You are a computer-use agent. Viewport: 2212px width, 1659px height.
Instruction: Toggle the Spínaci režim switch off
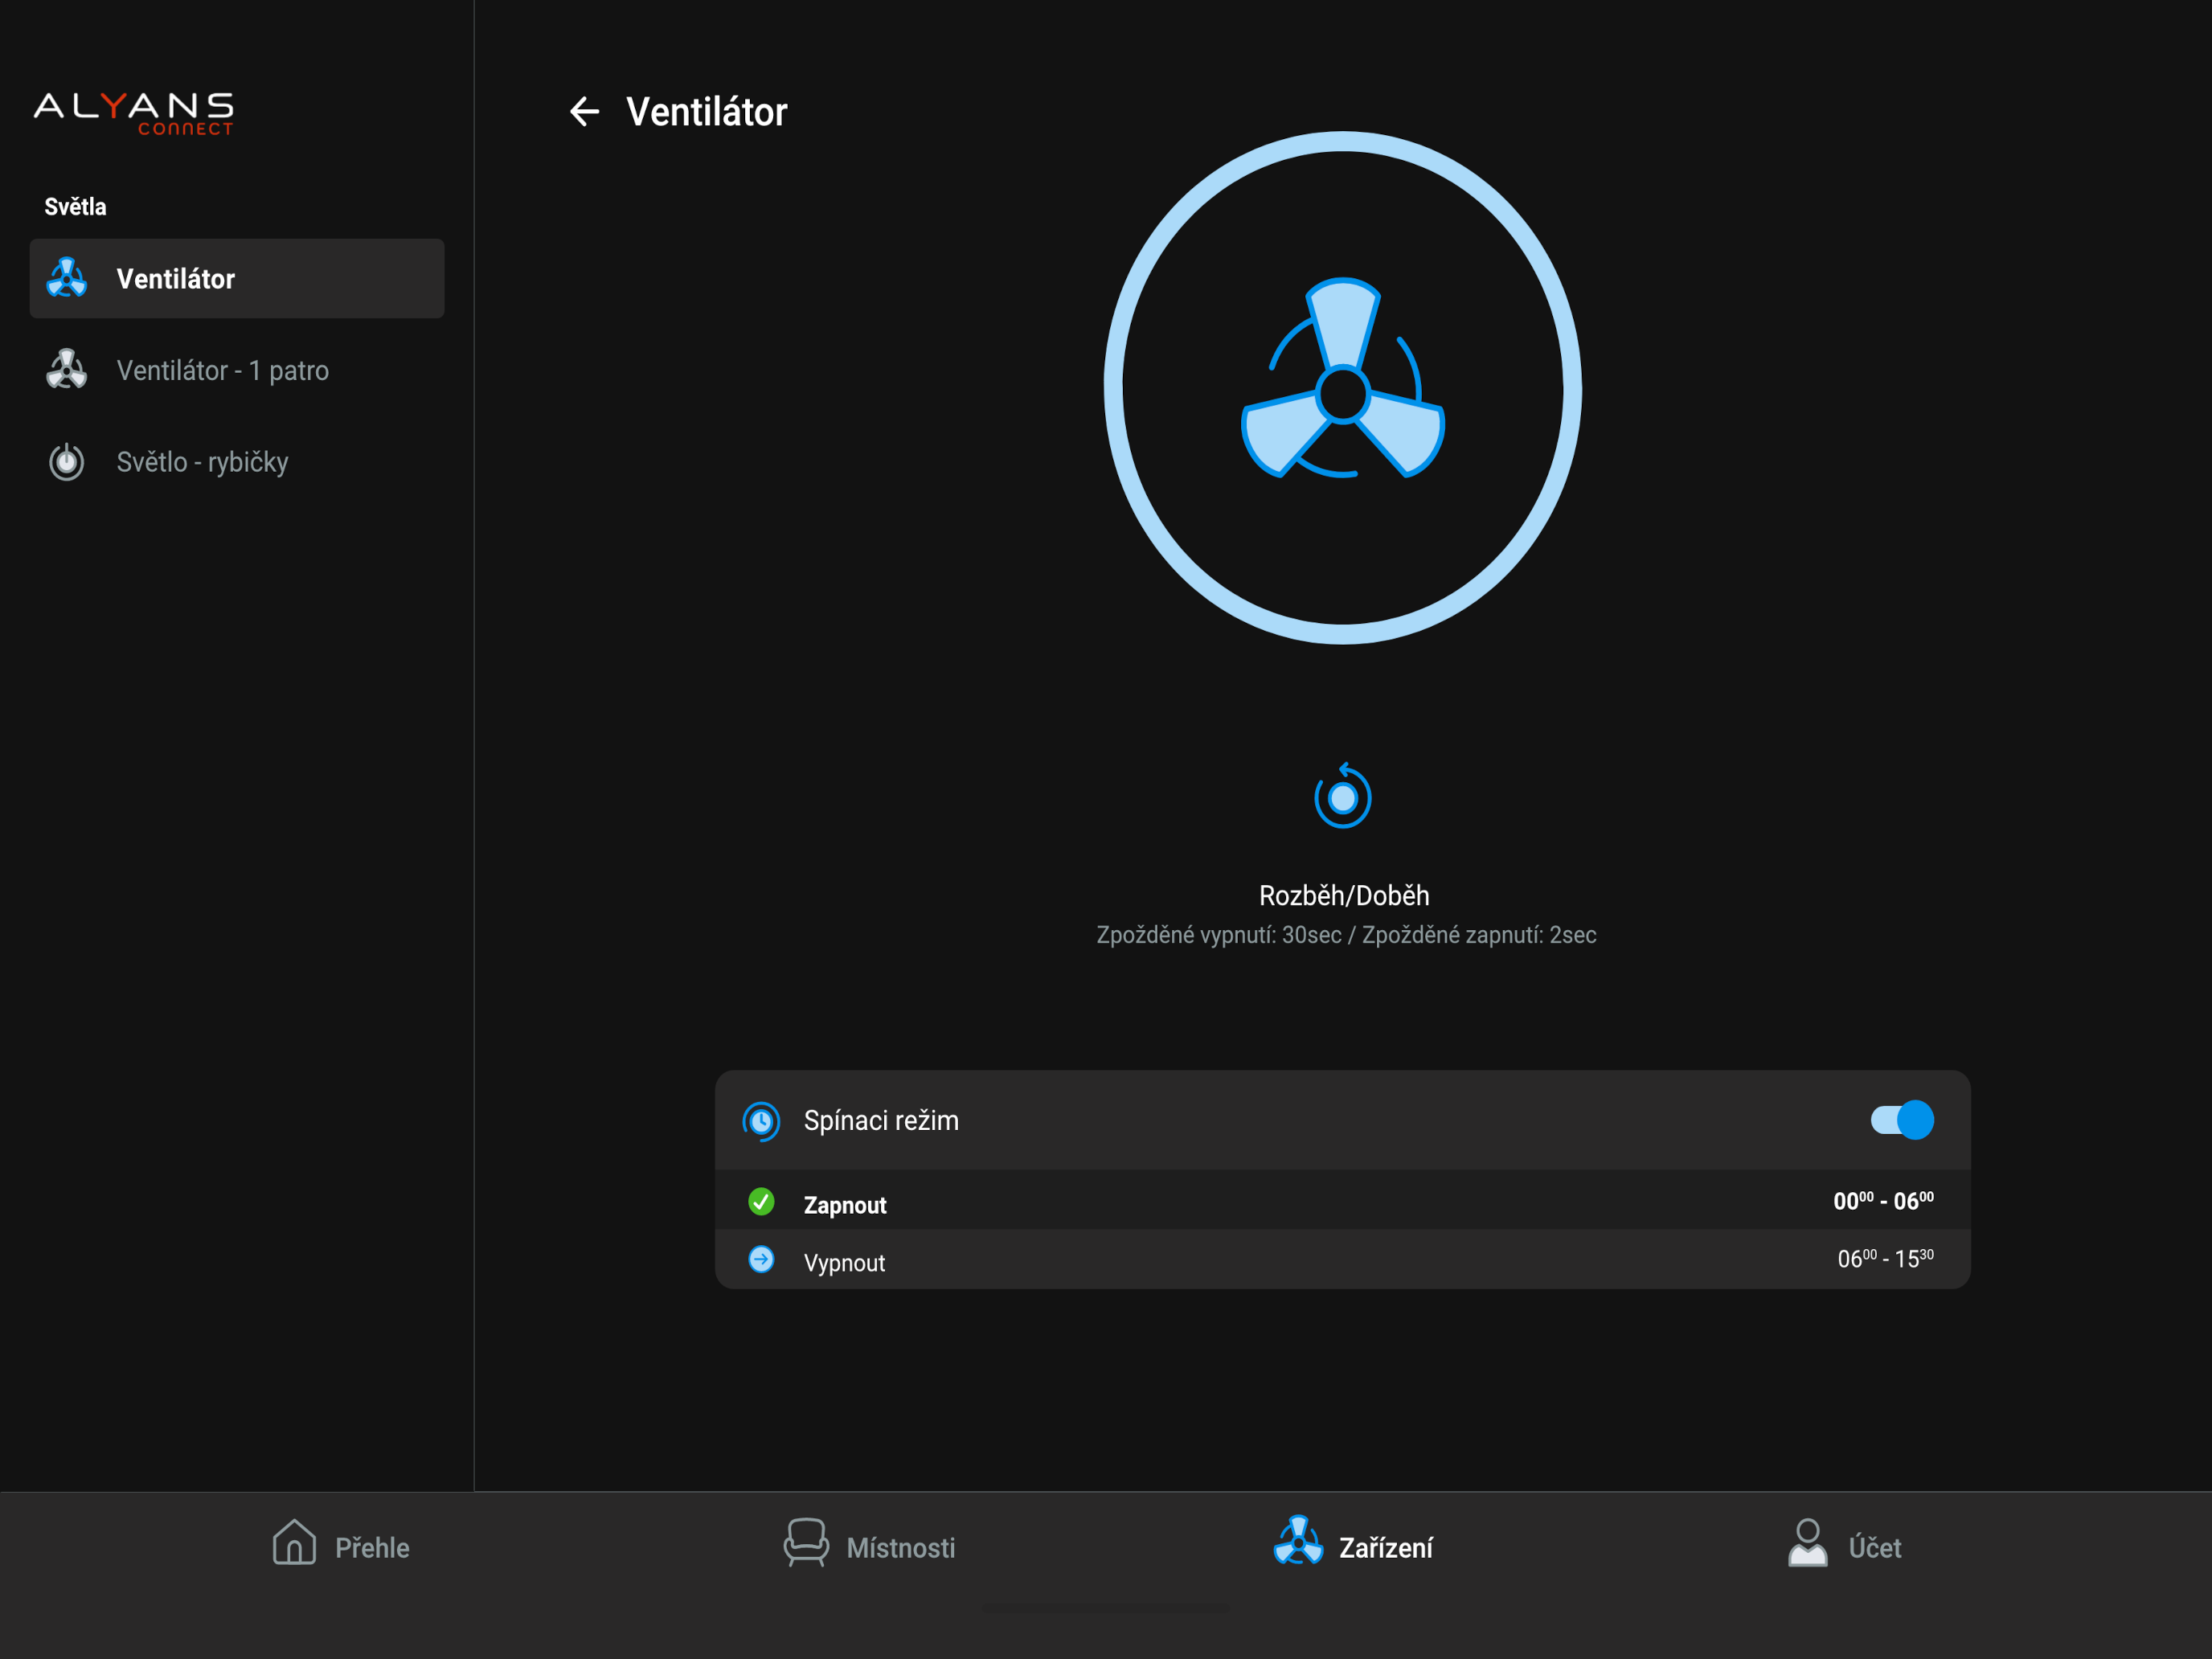pos(1902,1120)
